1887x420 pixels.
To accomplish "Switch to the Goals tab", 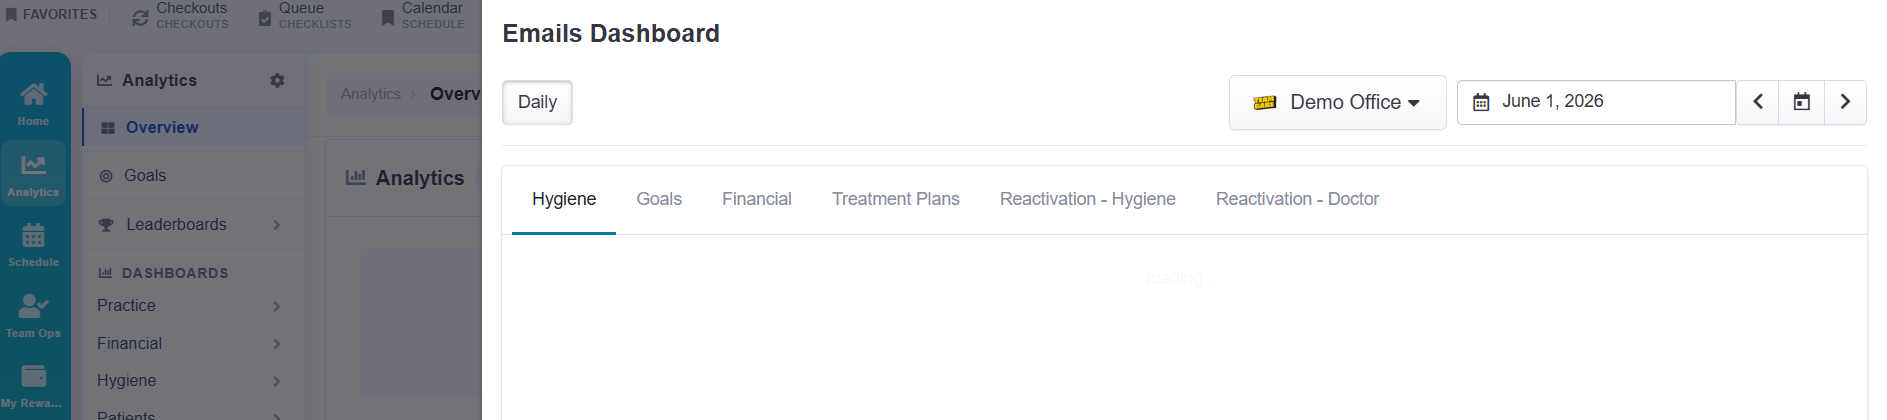I will tap(659, 199).
